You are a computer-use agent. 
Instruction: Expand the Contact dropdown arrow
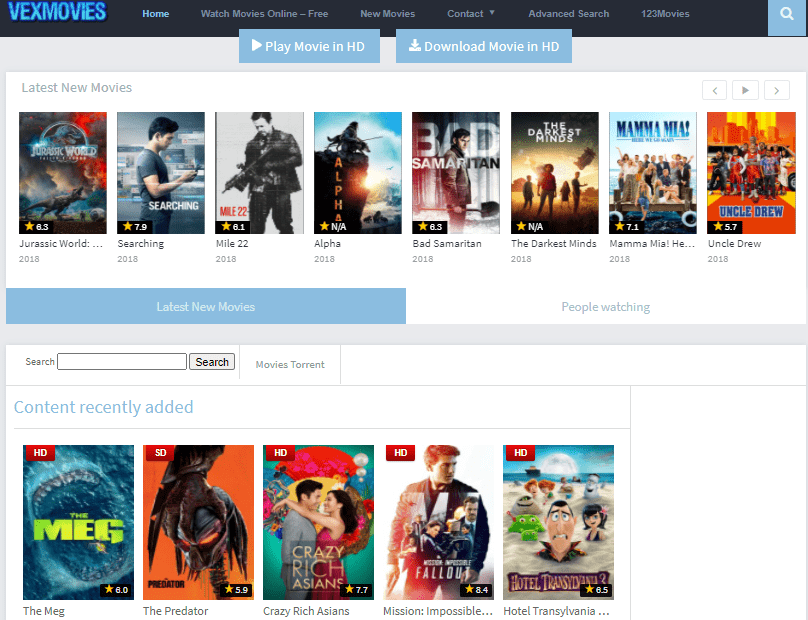point(492,12)
